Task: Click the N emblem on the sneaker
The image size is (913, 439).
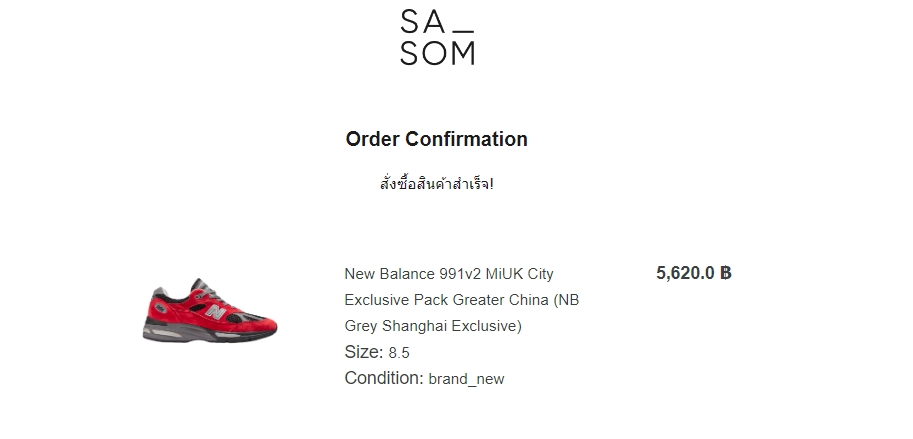Action: [x=215, y=312]
